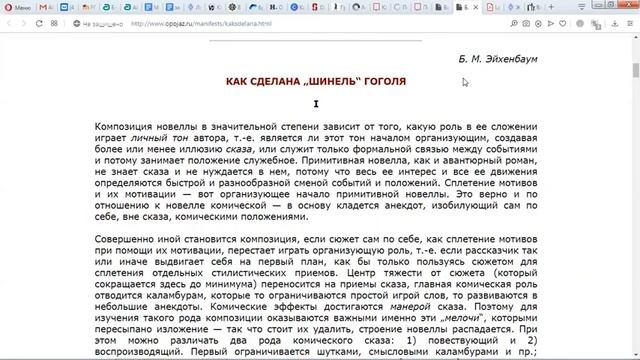The height and width of the screenshot is (360, 640).
Task: Click the circular player icon in toolbar
Action: [538, 24]
